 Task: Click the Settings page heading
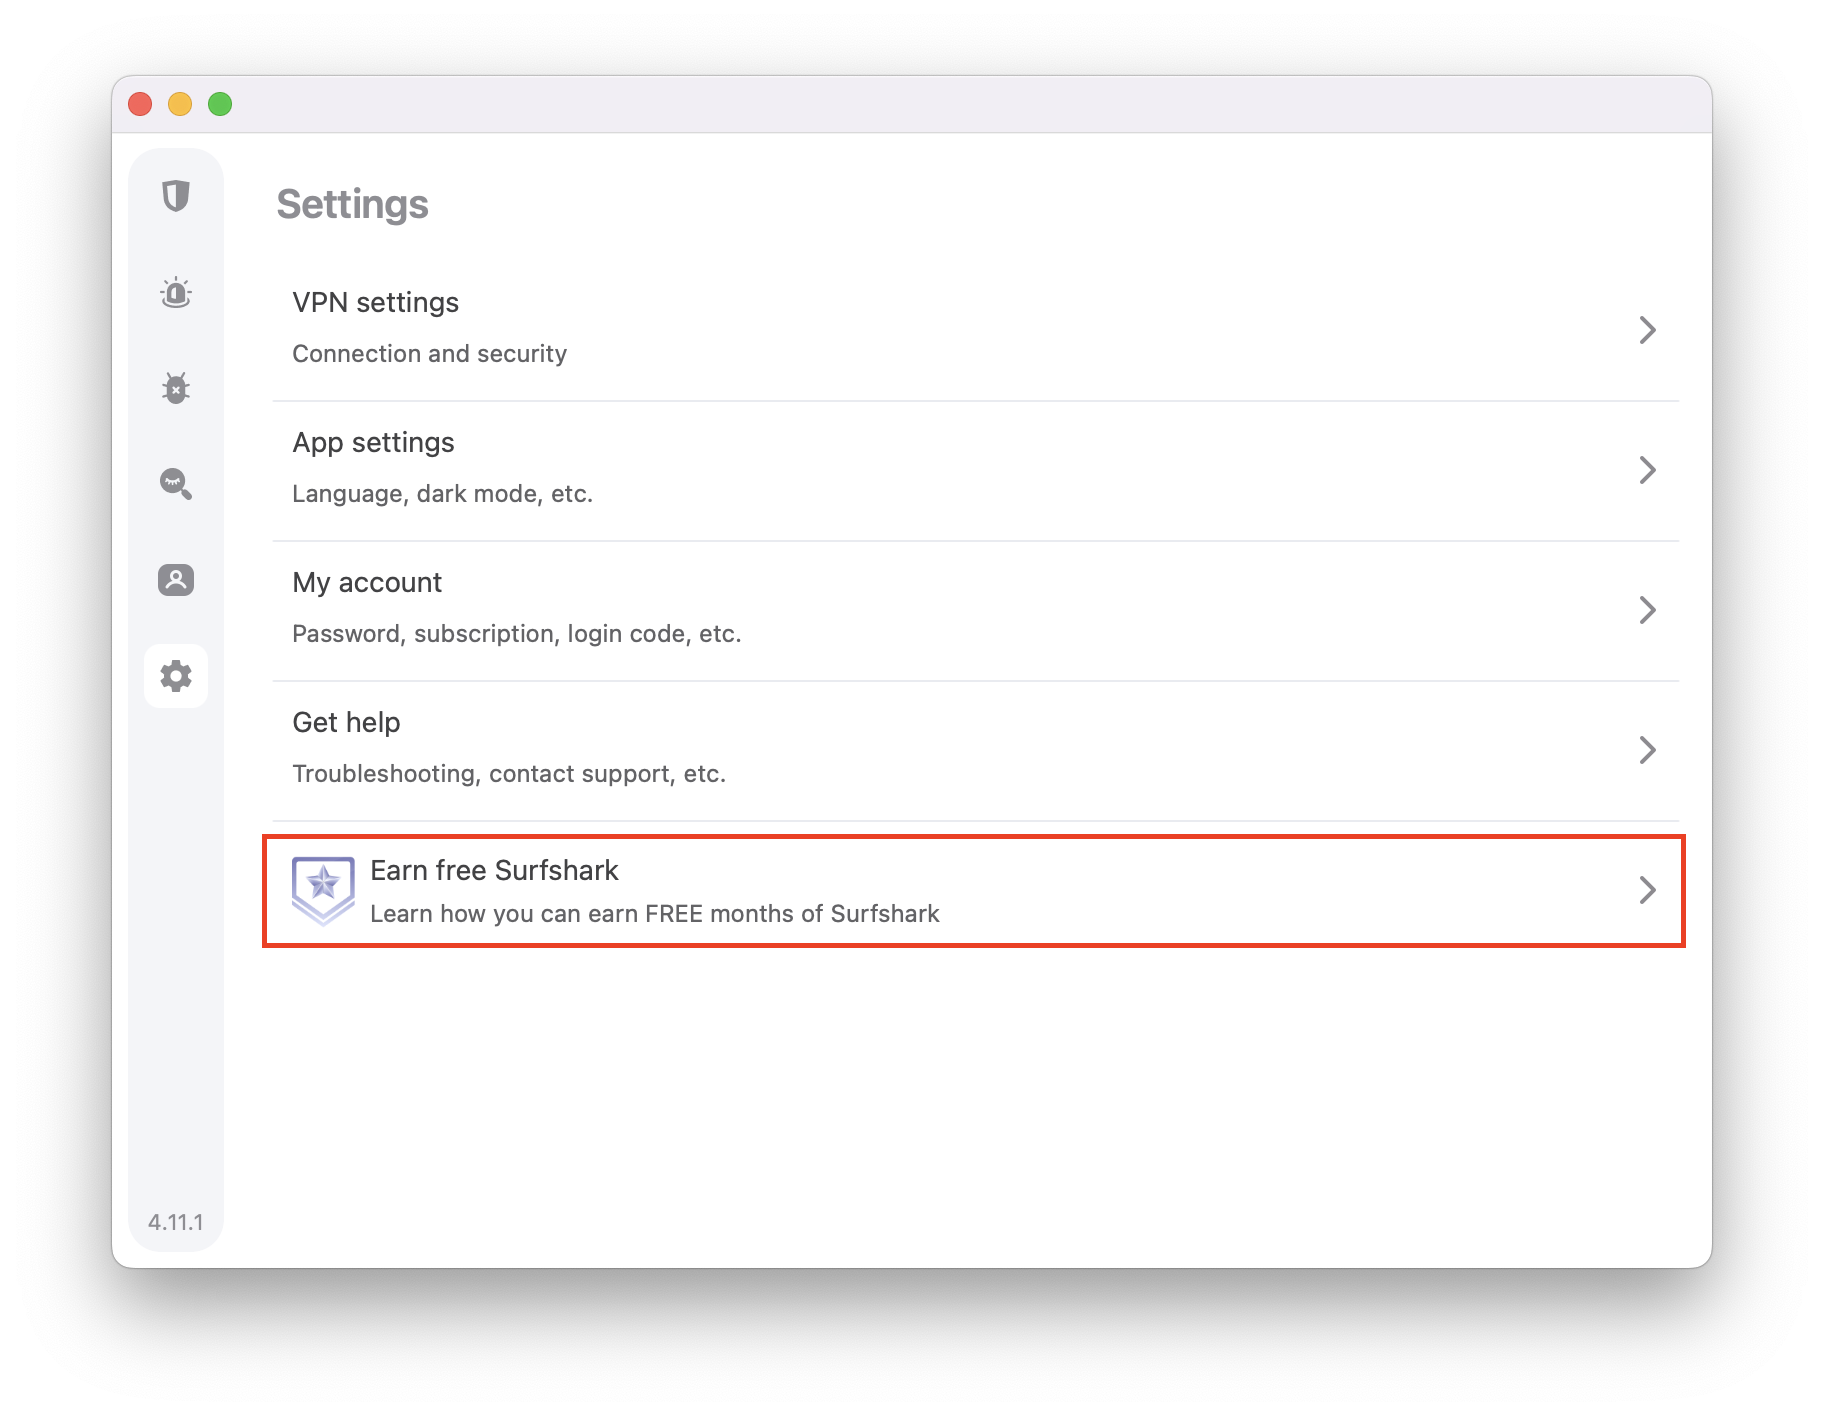click(x=352, y=204)
